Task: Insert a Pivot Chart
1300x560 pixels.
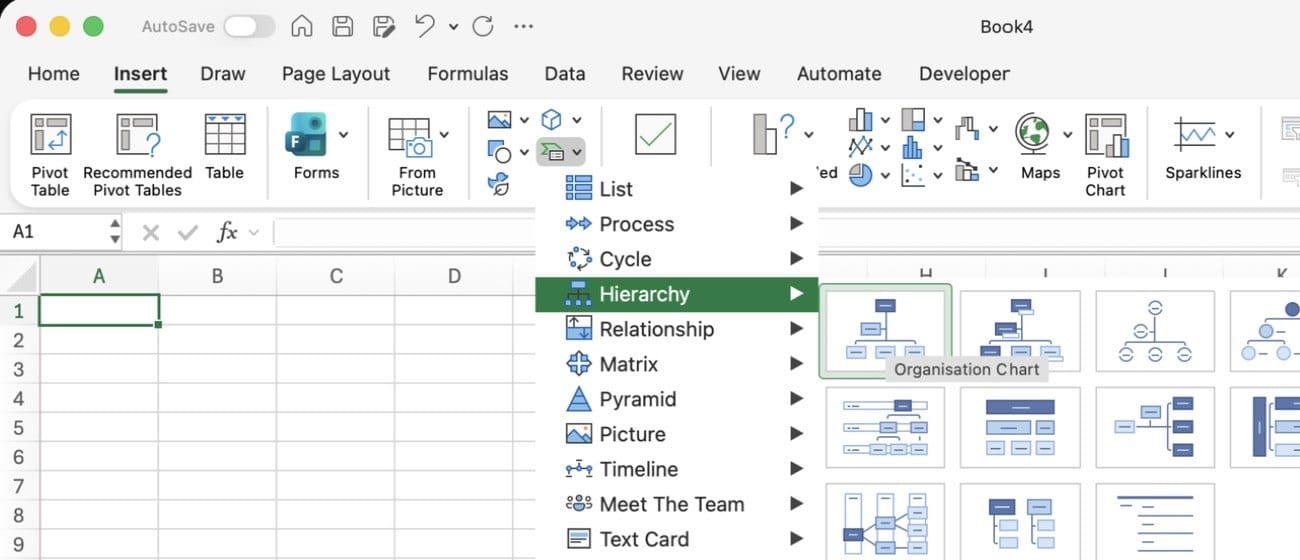Action: [x=1105, y=155]
